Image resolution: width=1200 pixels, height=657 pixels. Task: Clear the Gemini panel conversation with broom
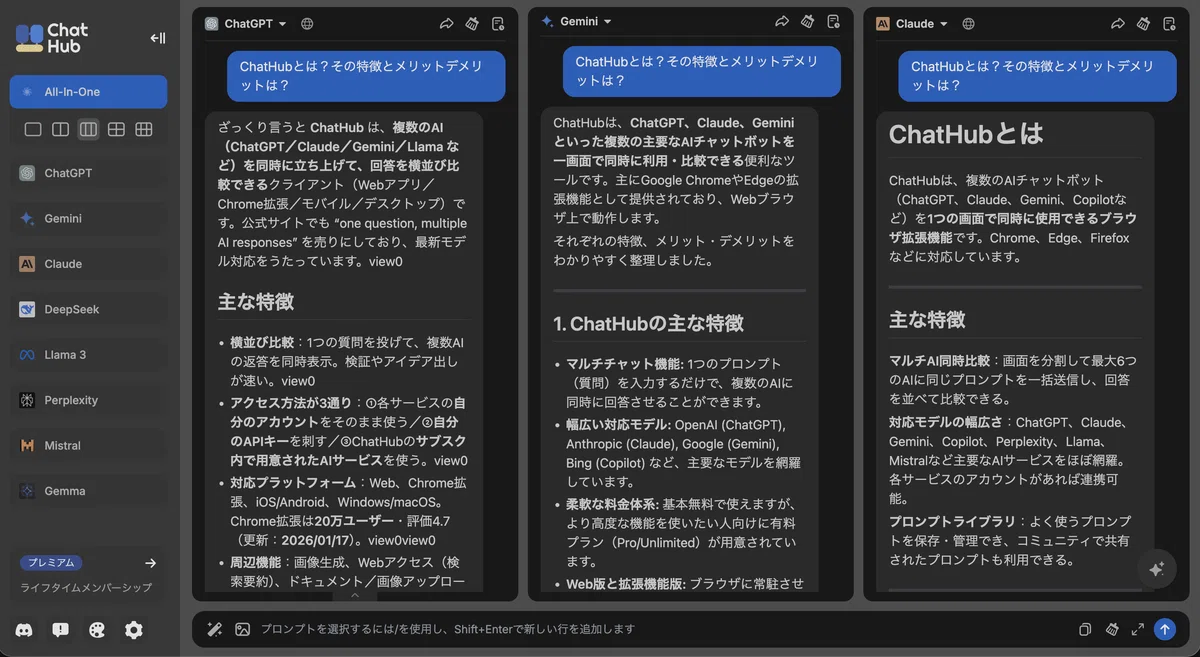(x=807, y=21)
